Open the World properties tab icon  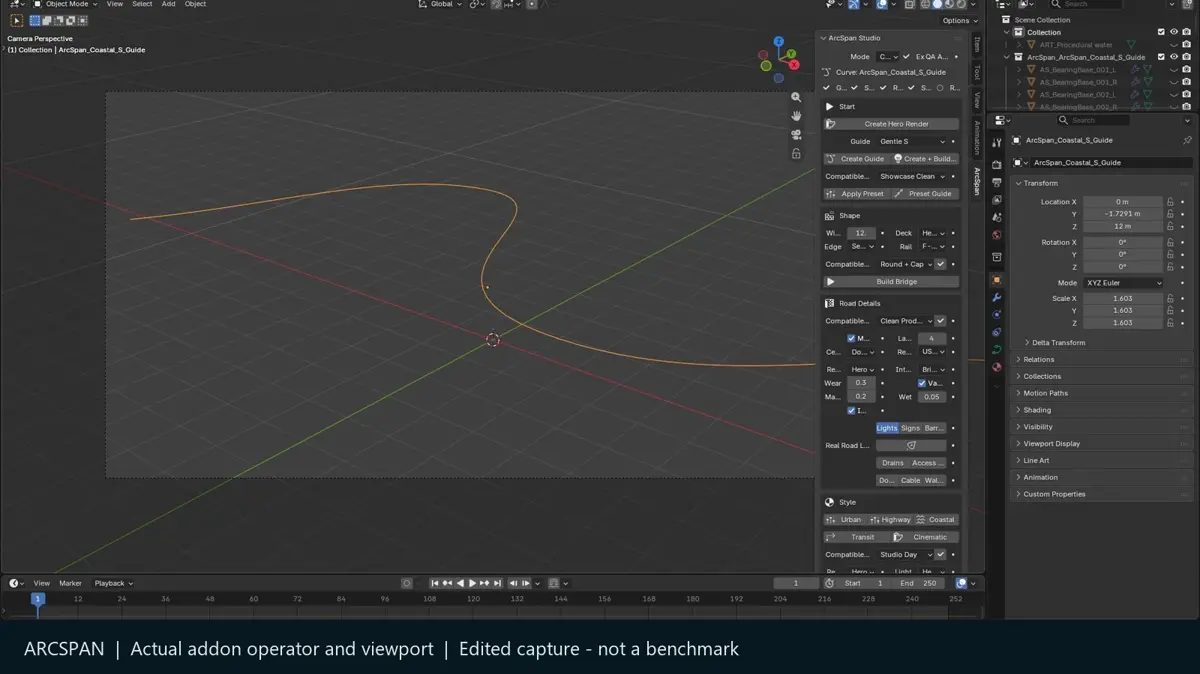tap(996, 235)
